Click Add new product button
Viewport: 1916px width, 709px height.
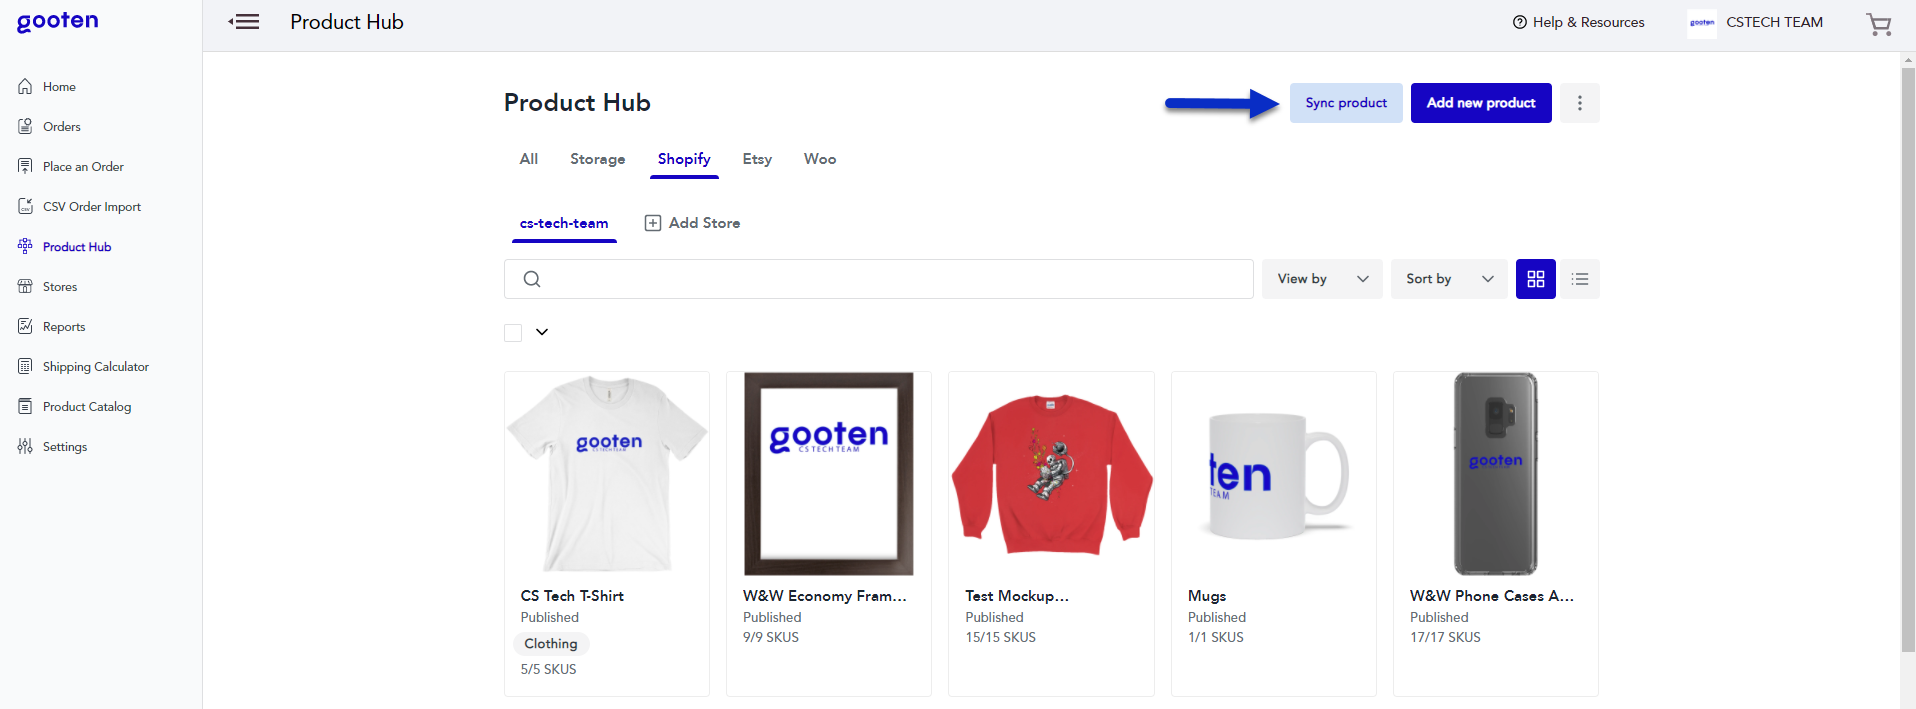point(1481,103)
